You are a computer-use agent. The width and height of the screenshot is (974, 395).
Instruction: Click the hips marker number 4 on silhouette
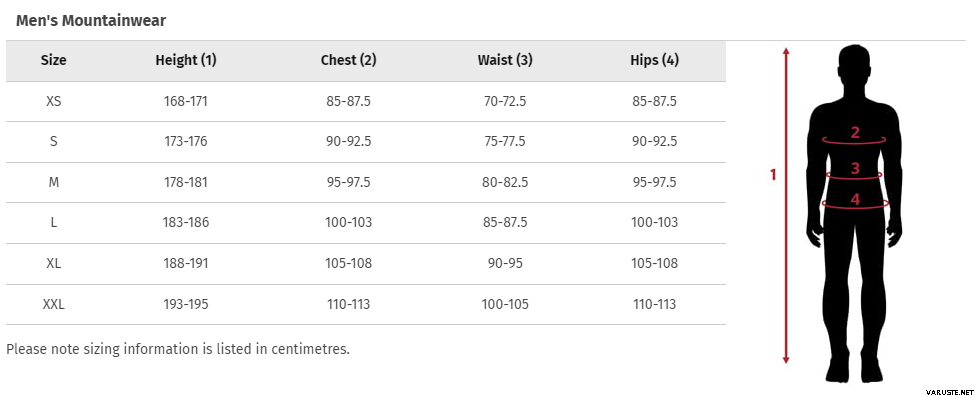855,199
